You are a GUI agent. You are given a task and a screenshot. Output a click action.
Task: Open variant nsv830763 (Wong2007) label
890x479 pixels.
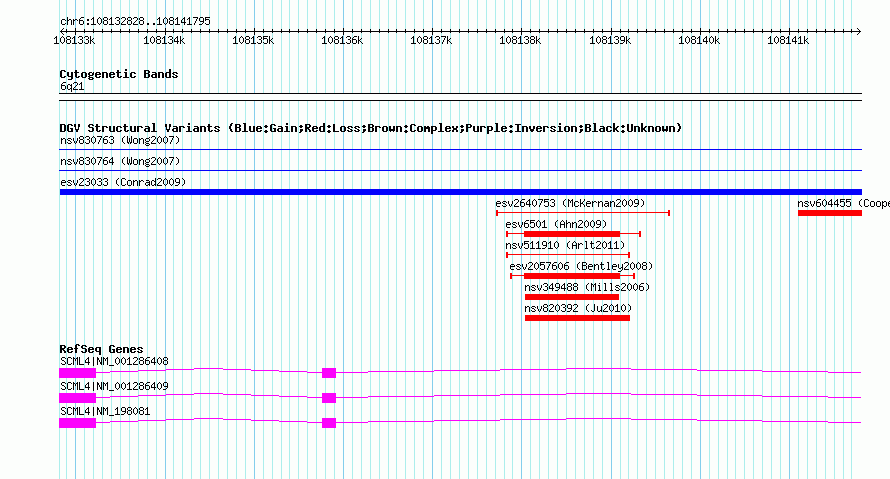120,140
